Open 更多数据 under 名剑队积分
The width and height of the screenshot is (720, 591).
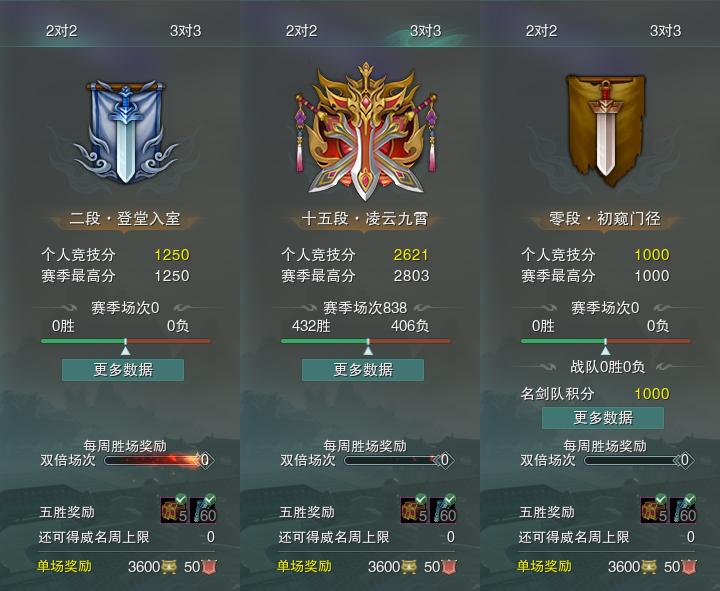point(603,418)
